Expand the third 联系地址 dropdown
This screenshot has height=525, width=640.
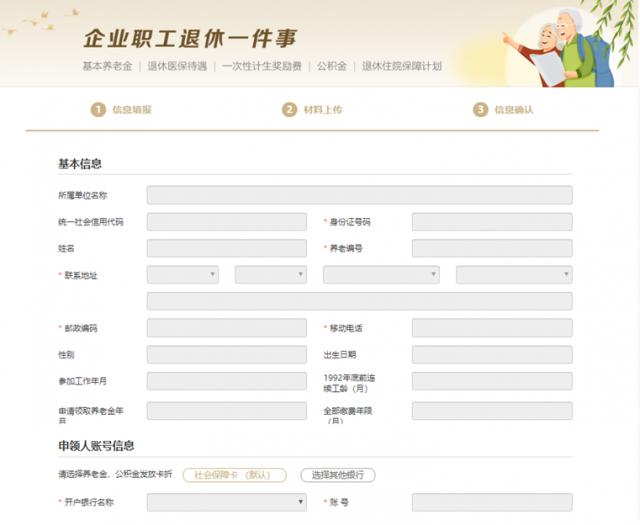pos(380,274)
